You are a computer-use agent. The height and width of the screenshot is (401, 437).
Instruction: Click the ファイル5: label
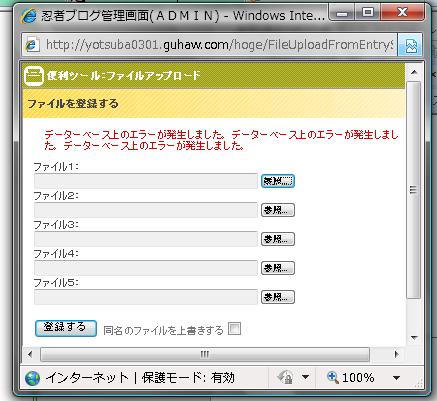pyautogui.click(x=56, y=283)
